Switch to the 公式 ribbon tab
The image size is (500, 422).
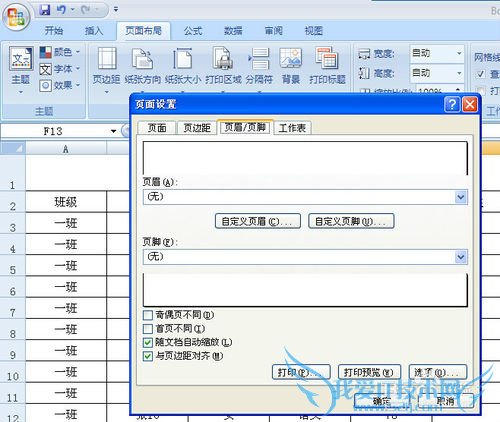[x=193, y=31]
